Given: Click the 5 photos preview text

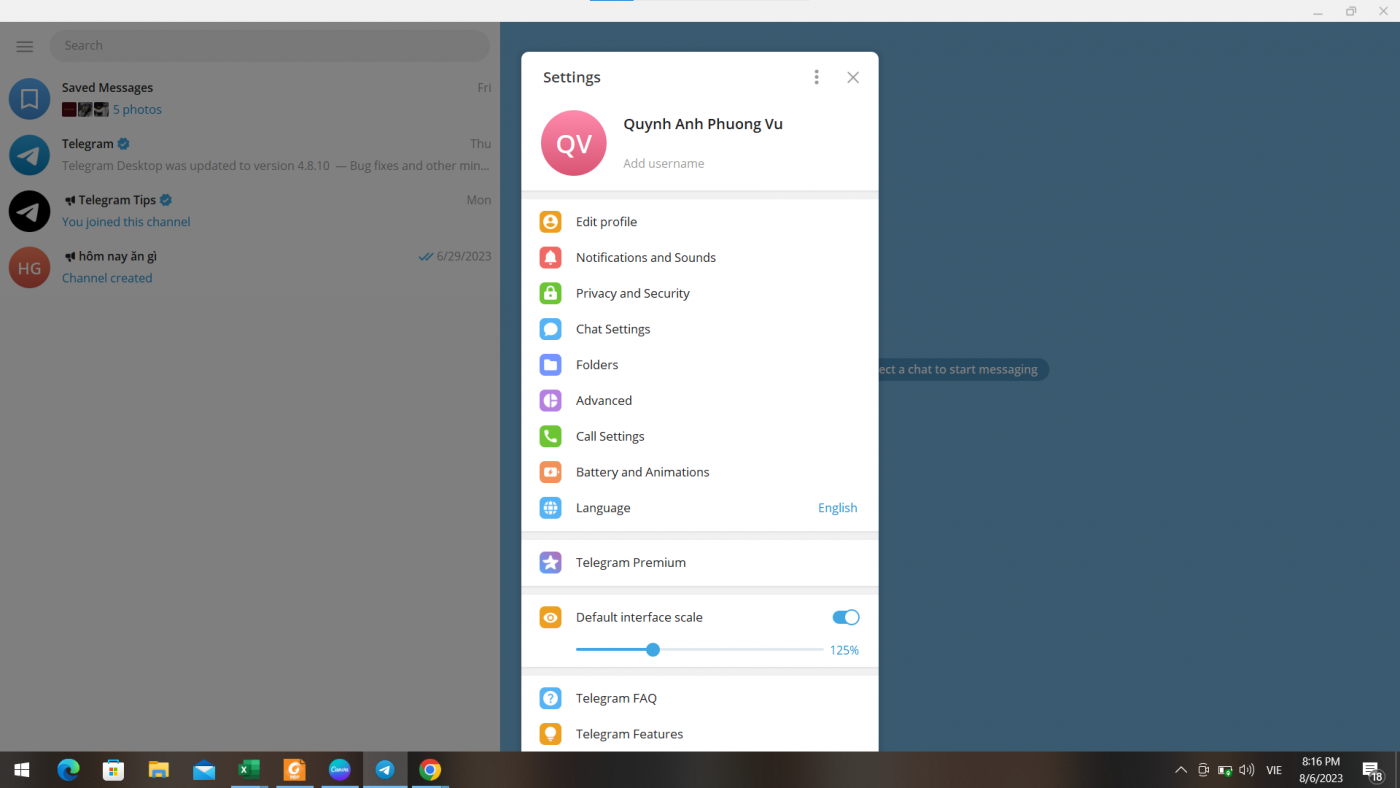Looking at the screenshot, I should coord(137,110).
